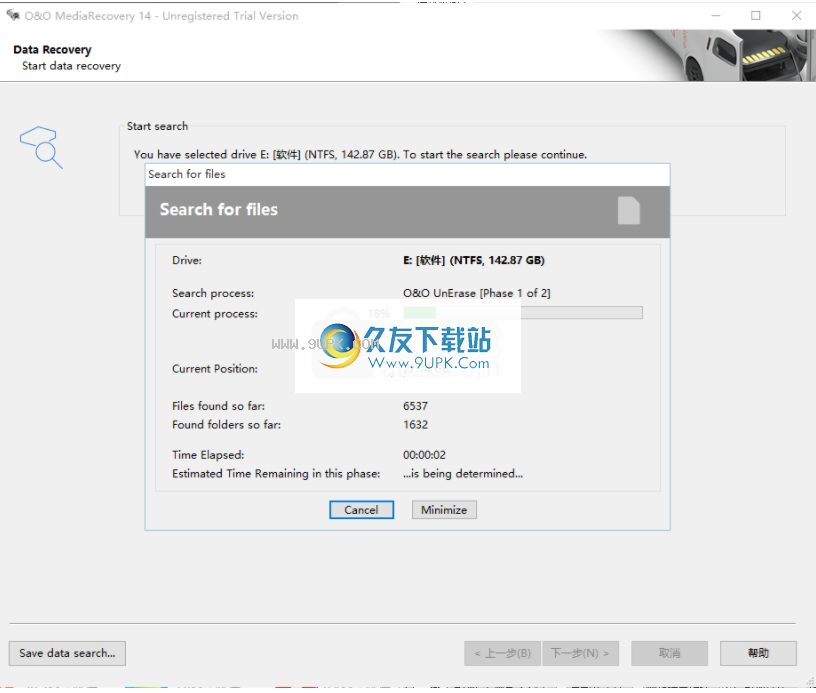
Task: Click the 'Data Recovery' heading
Action: [52, 50]
